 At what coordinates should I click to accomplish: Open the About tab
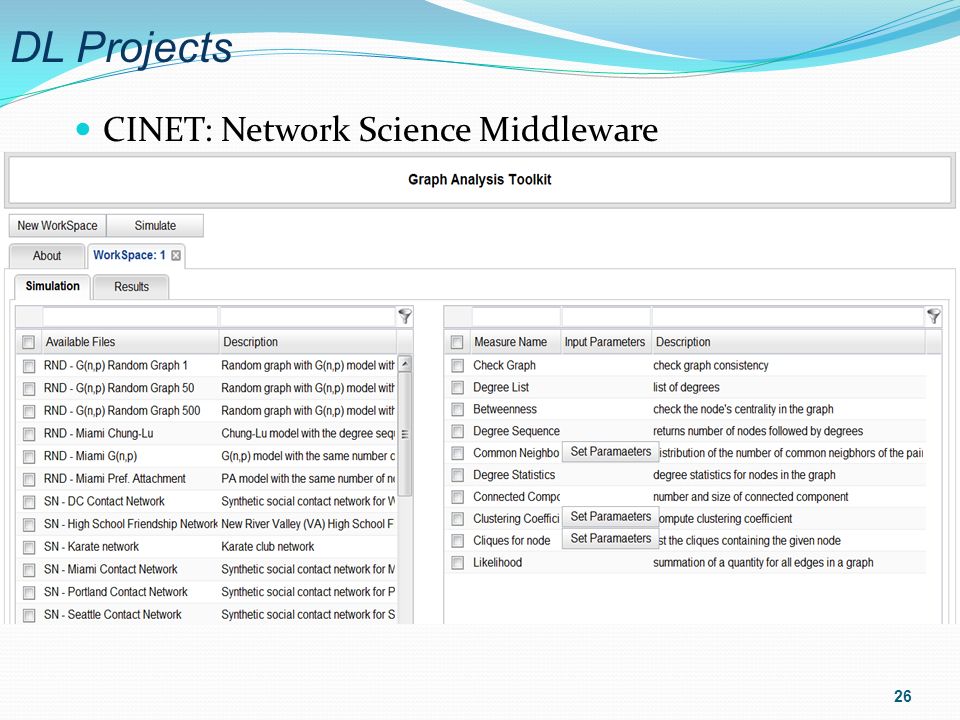click(x=47, y=256)
